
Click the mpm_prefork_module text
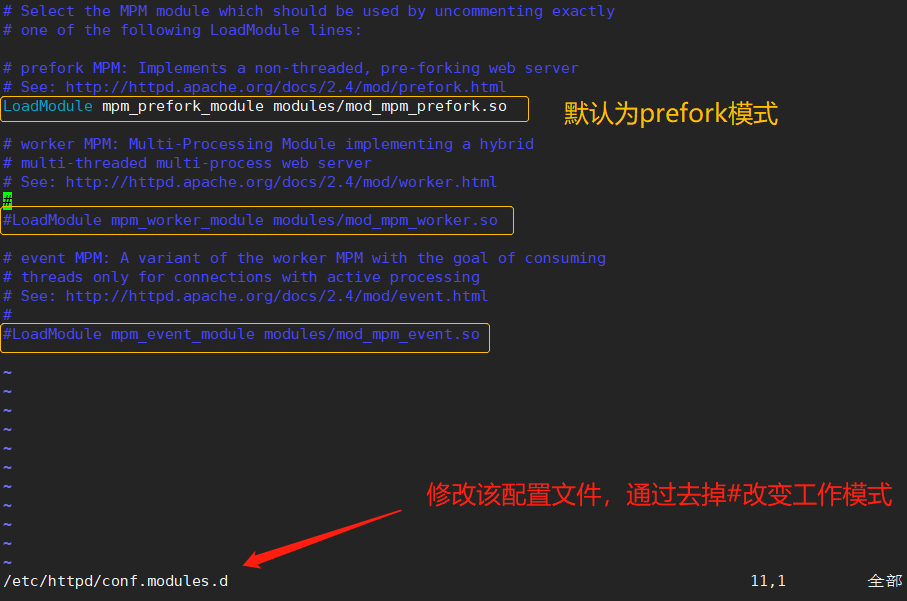coord(183,106)
